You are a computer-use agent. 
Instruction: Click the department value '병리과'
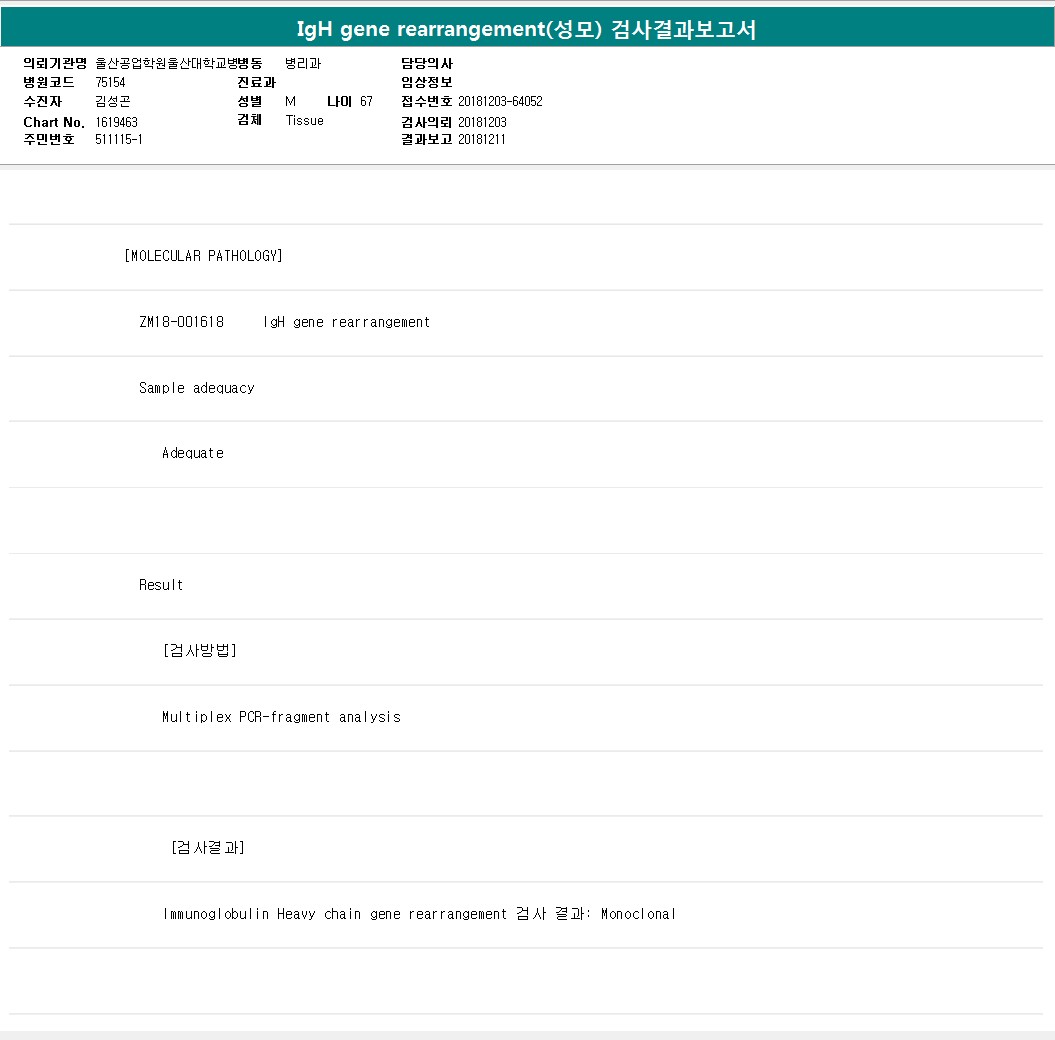(x=303, y=63)
